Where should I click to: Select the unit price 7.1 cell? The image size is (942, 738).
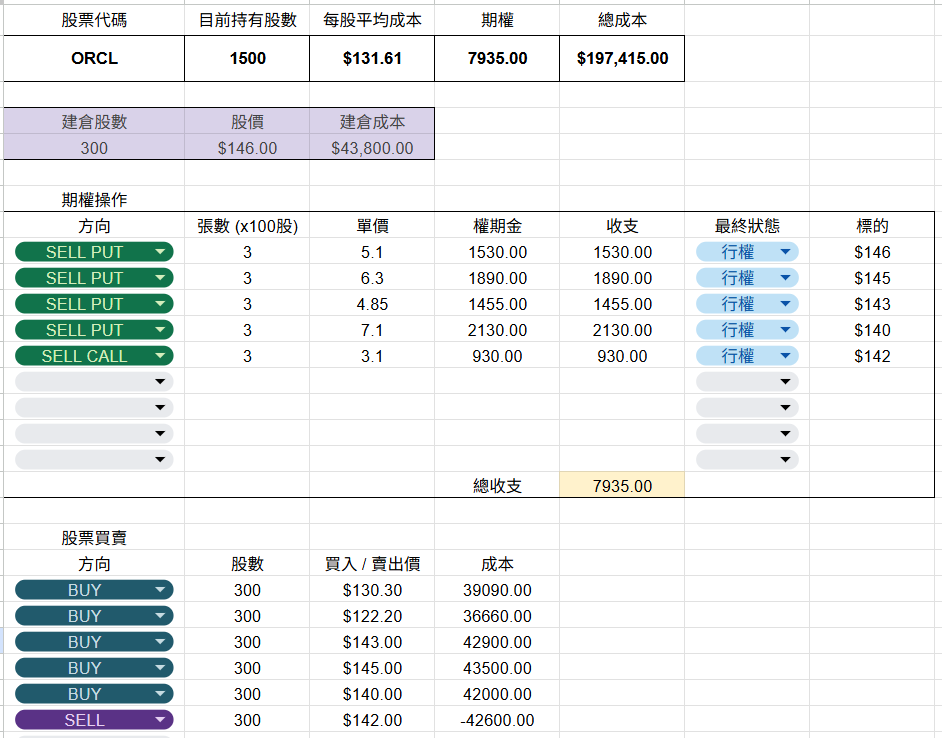(372, 330)
